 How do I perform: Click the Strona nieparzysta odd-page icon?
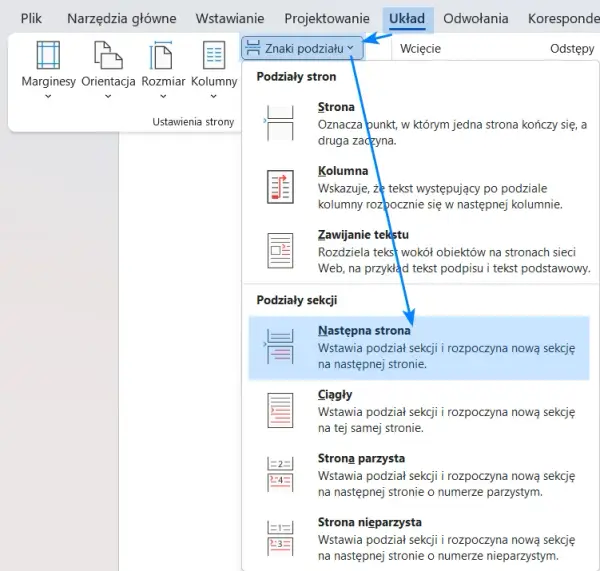click(280, 538)
